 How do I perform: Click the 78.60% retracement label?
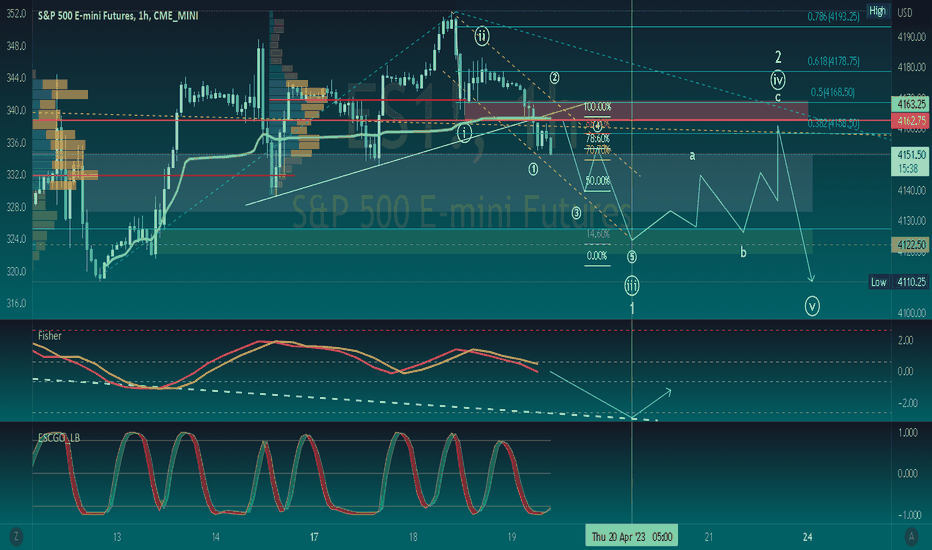(x=597, y=138)
